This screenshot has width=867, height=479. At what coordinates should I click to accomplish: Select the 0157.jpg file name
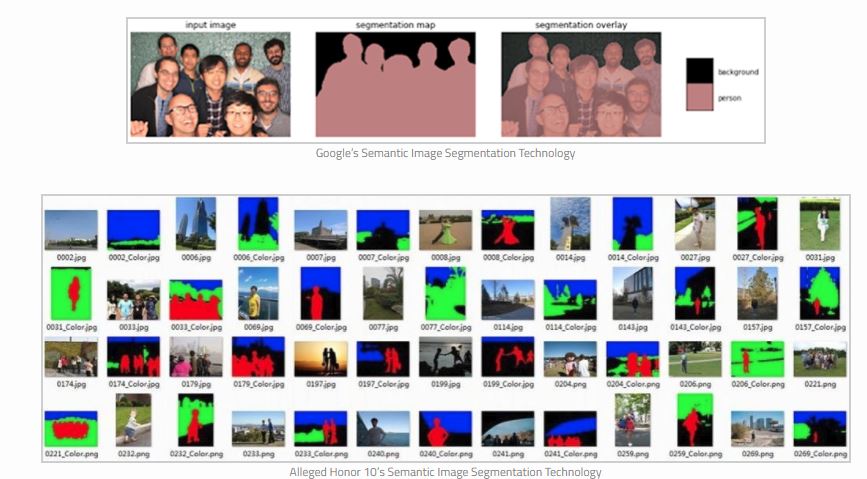click(x=758, y=327)
